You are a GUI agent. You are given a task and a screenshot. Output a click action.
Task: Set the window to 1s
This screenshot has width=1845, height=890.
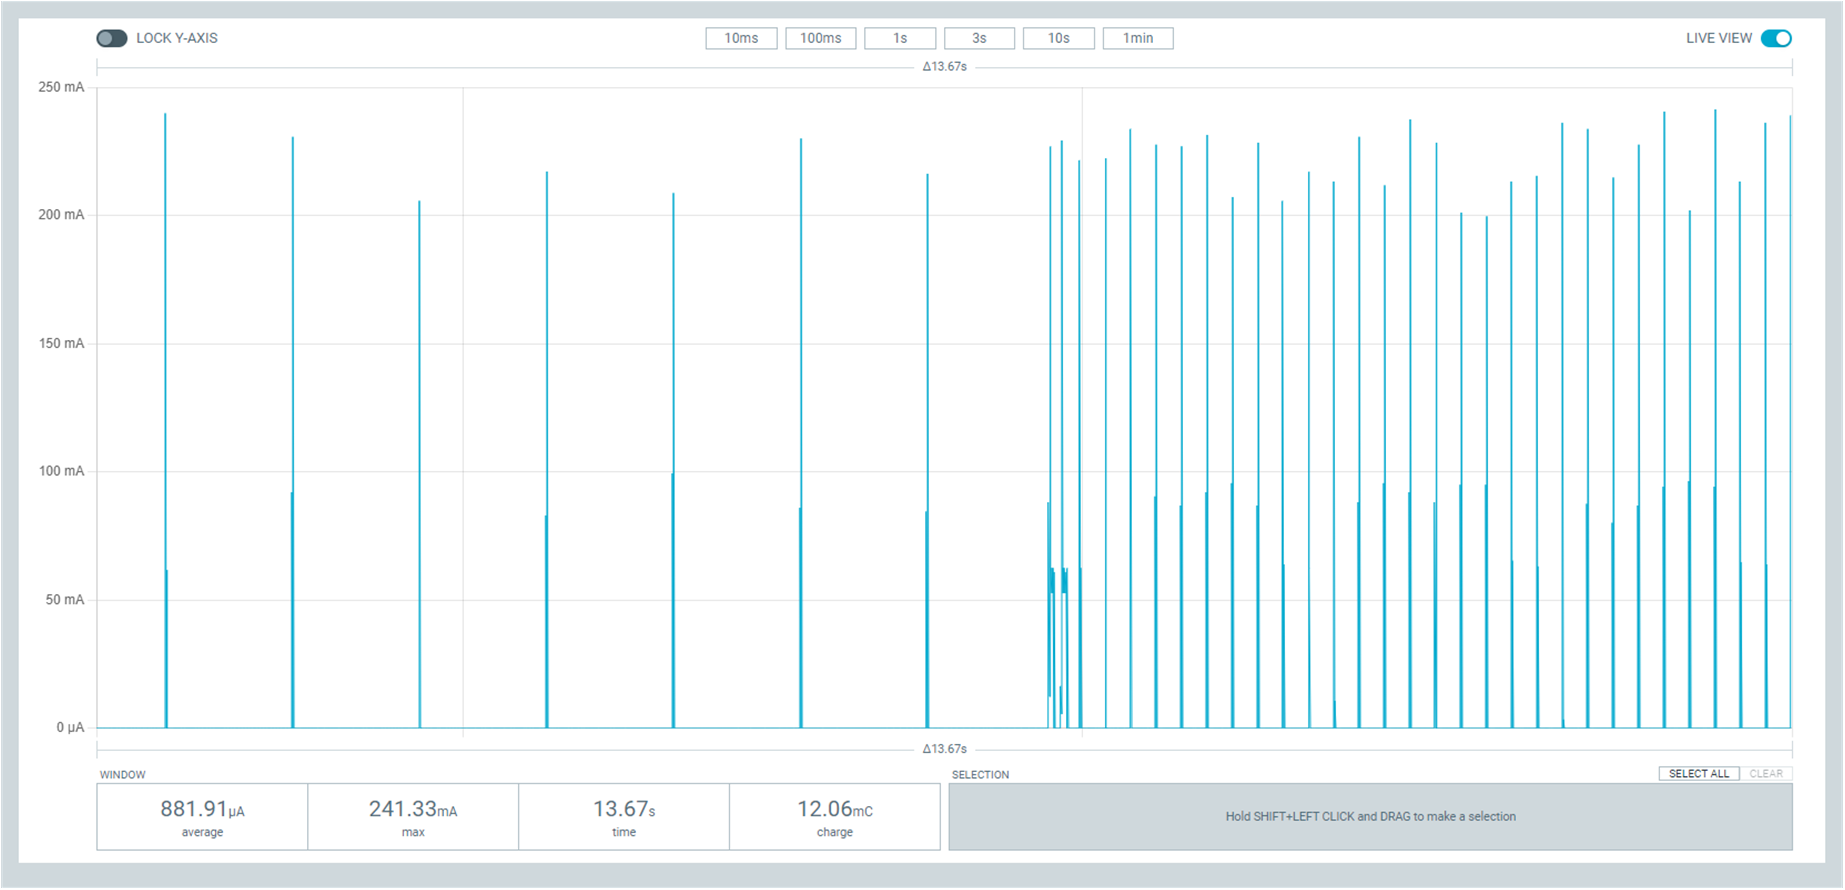pyautogui.click(x=900, y=38)
